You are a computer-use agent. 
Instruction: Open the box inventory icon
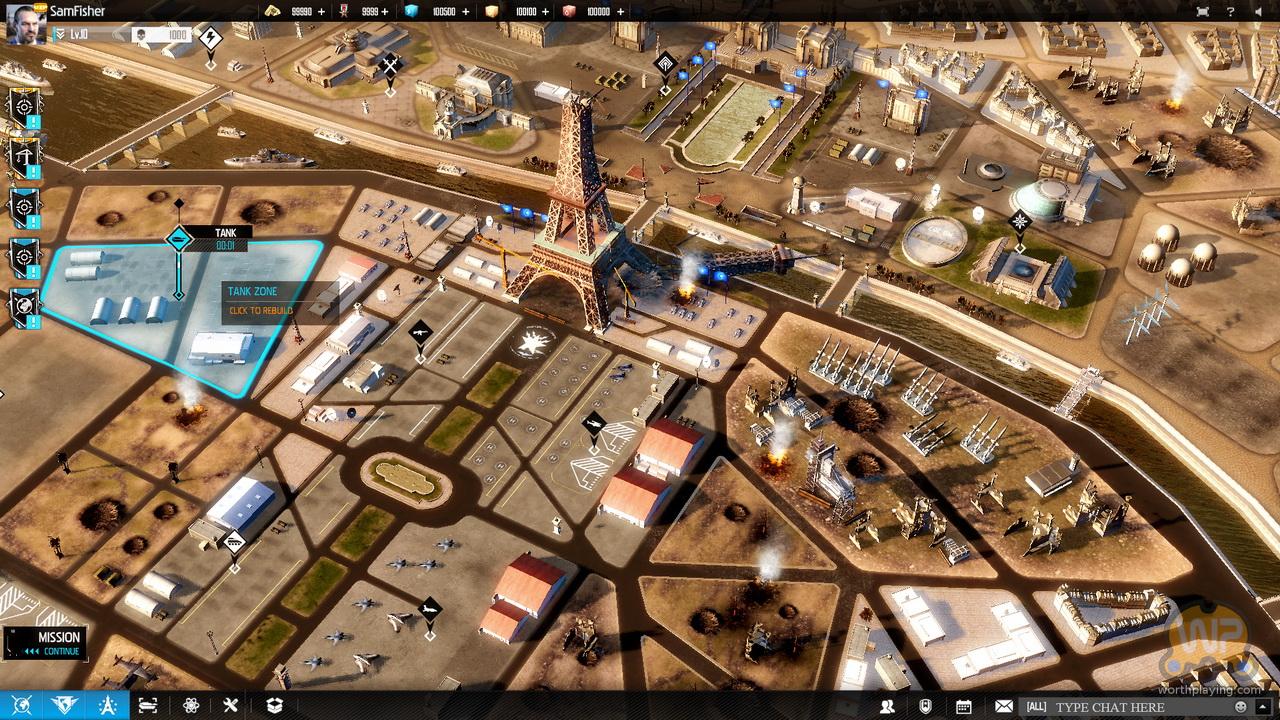pyautogui.click(x=274, y=705)
